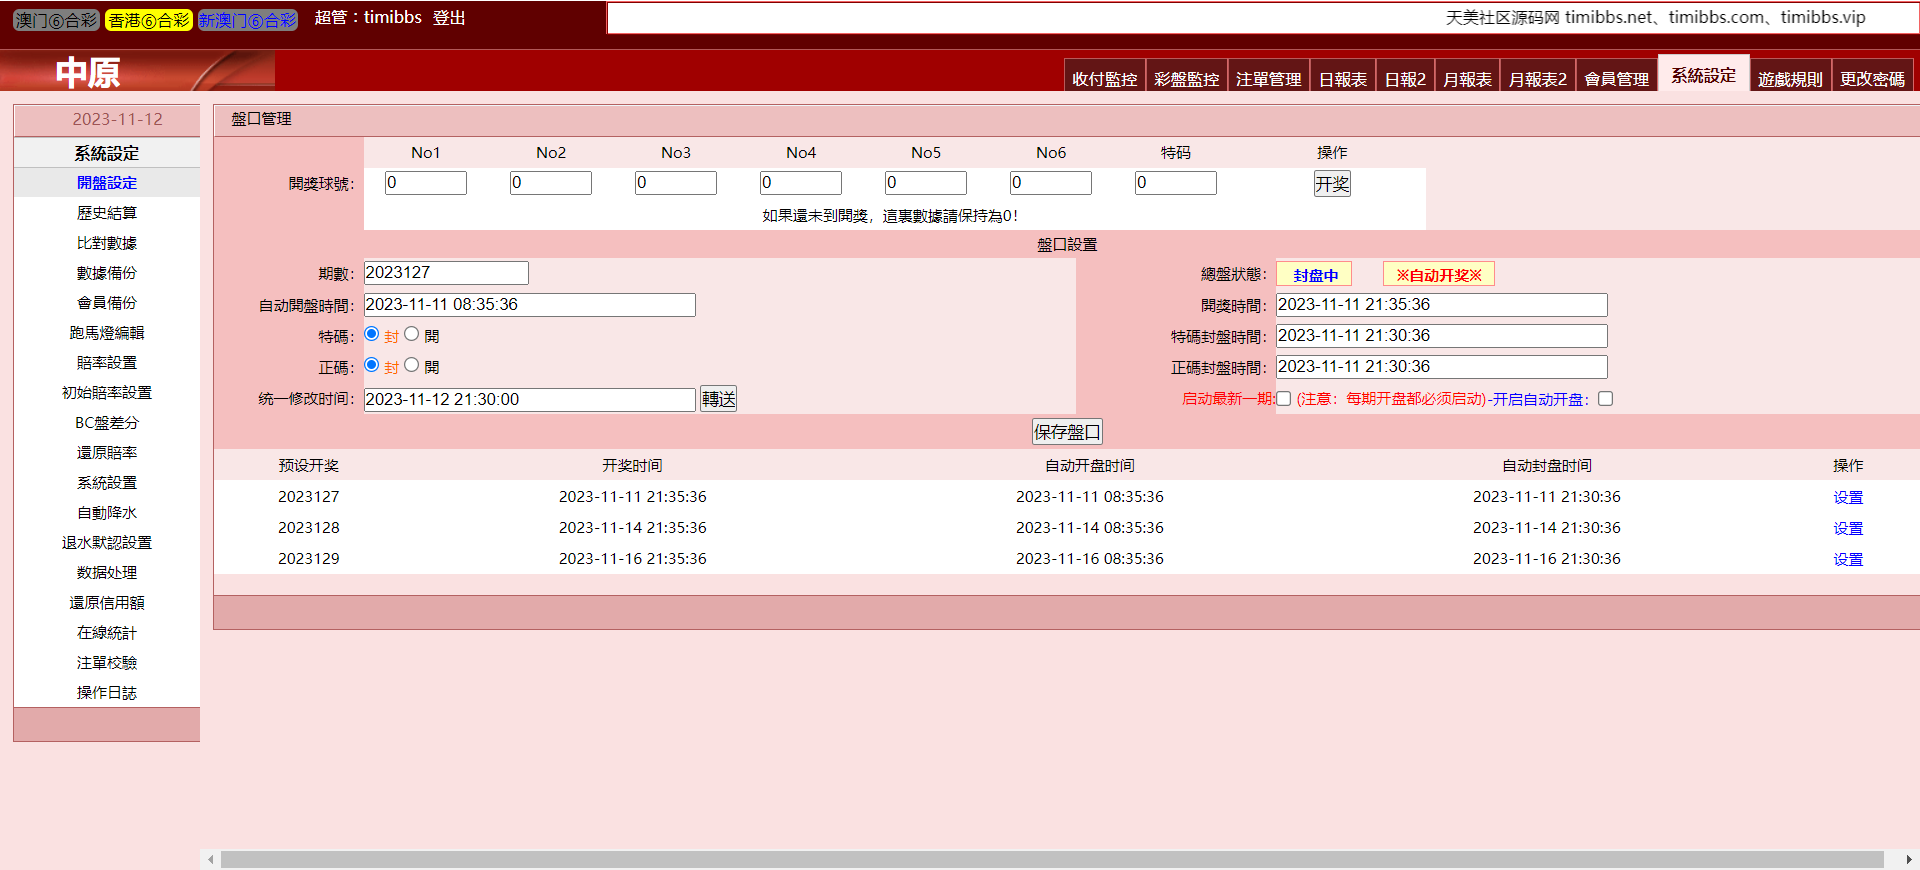Open 日報2 menu item

(1405, 79)
